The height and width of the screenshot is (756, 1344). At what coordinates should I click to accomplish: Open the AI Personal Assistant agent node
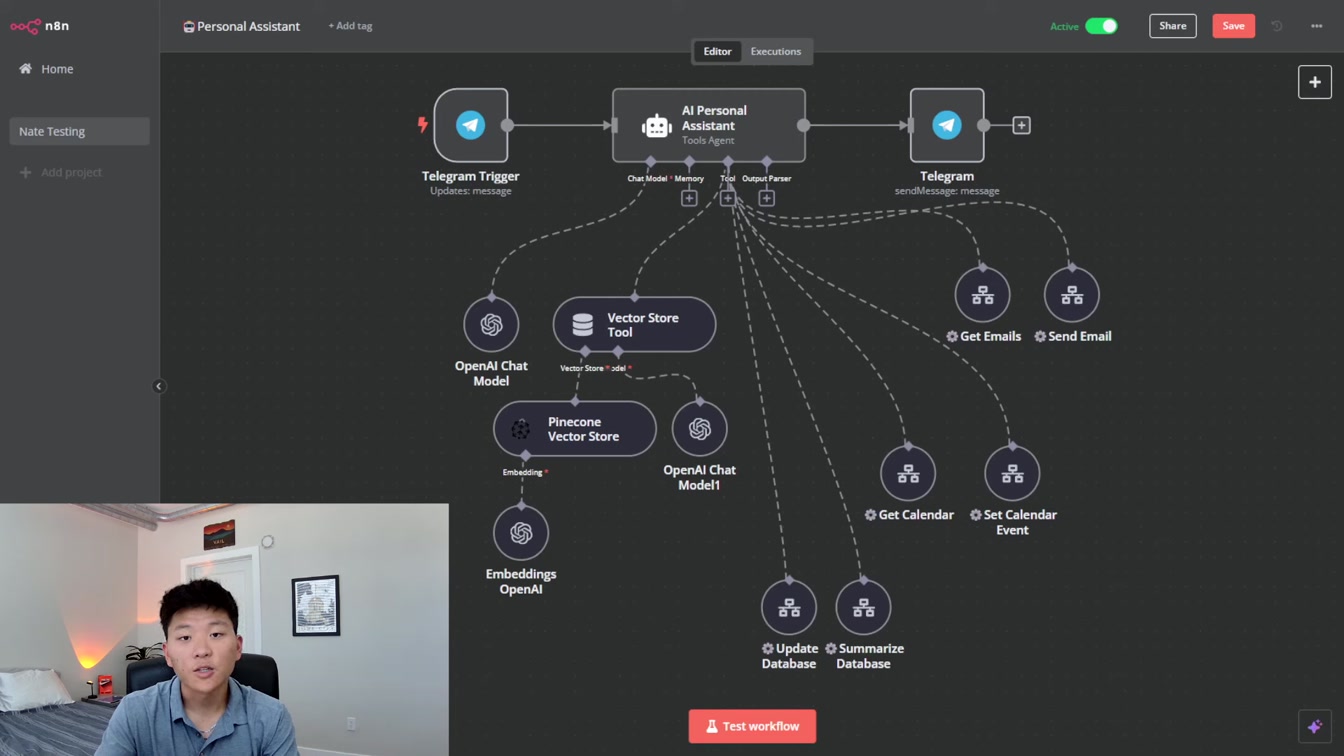(x=709, y=125)
